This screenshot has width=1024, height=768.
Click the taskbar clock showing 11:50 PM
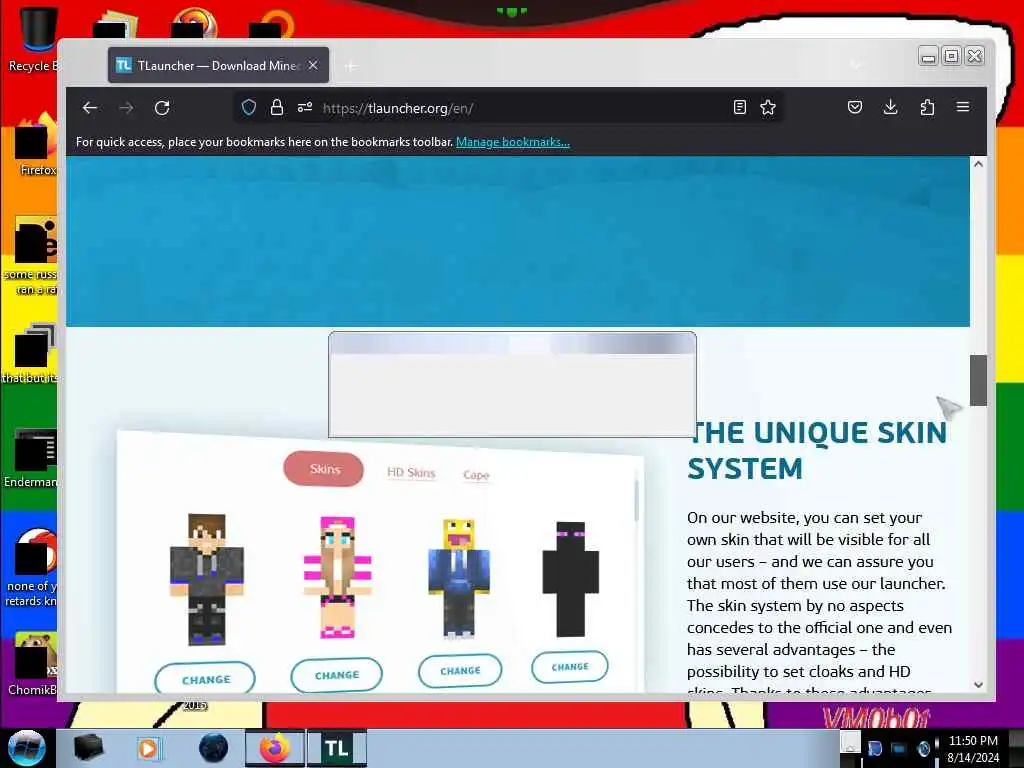973,748
